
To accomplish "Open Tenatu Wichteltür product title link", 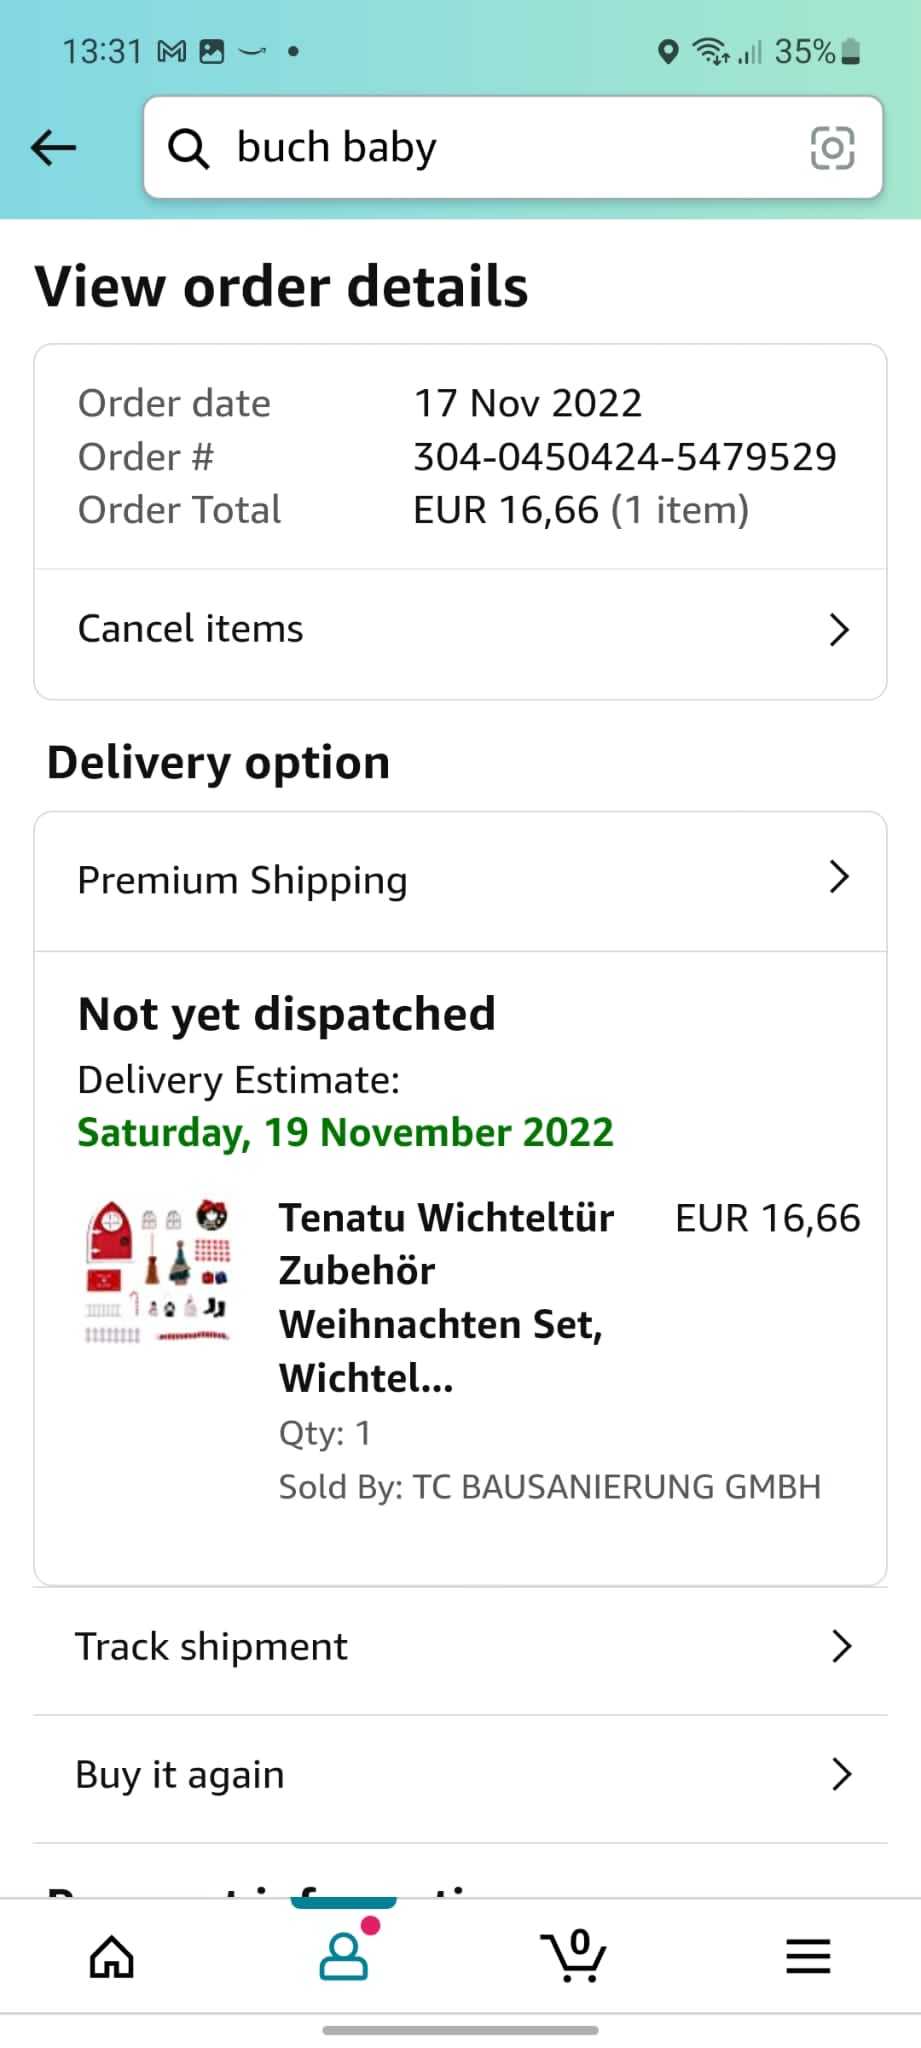I will click(445, 1297).
